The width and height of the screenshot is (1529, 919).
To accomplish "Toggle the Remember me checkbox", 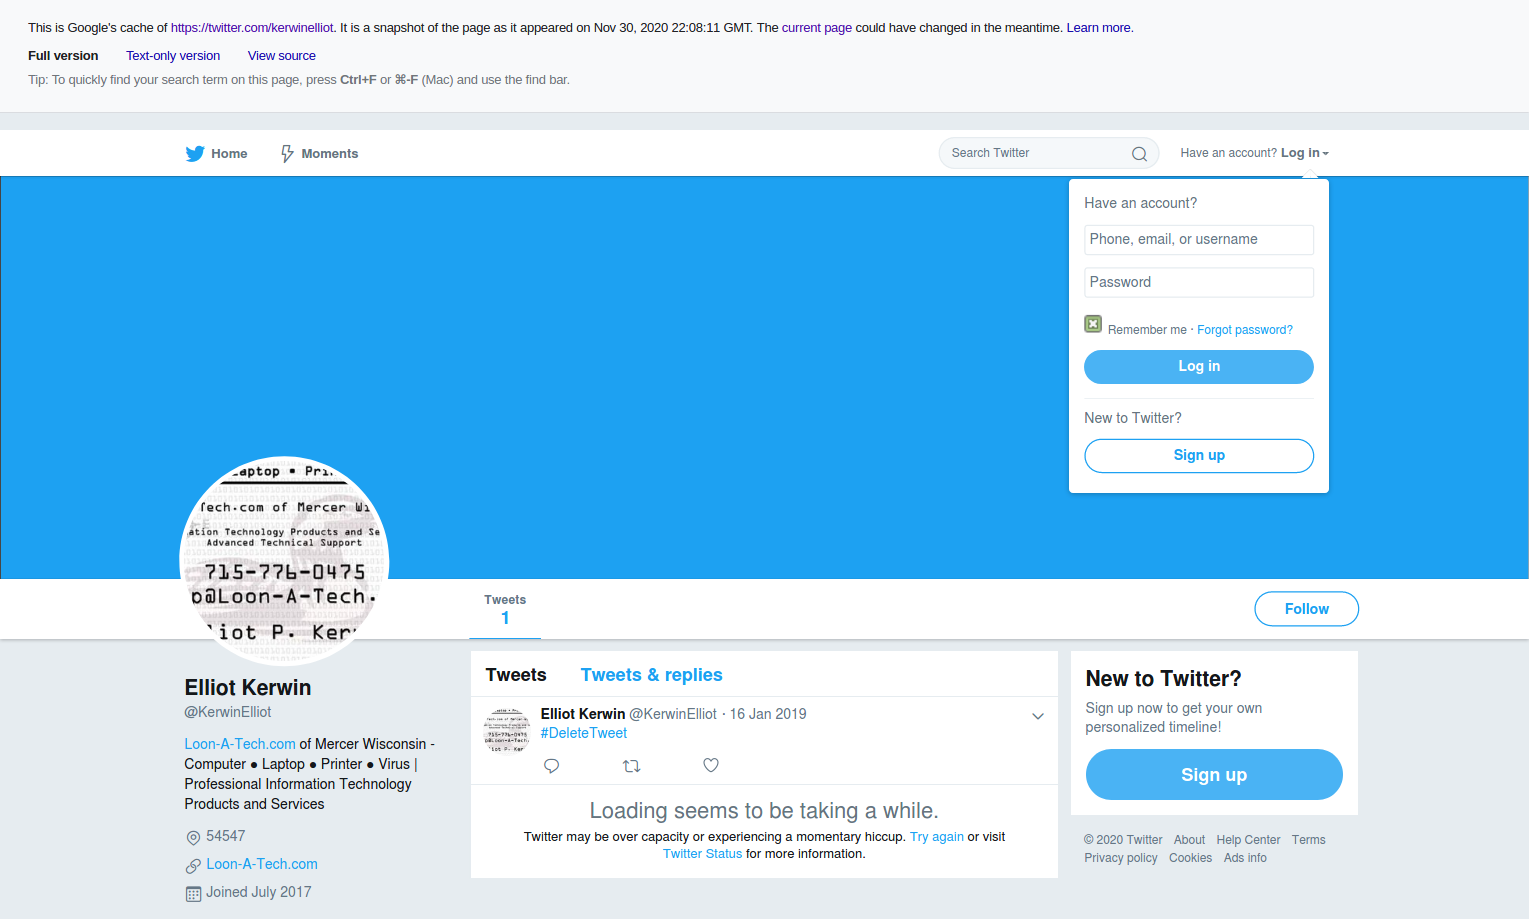I will coord(1093,324).
